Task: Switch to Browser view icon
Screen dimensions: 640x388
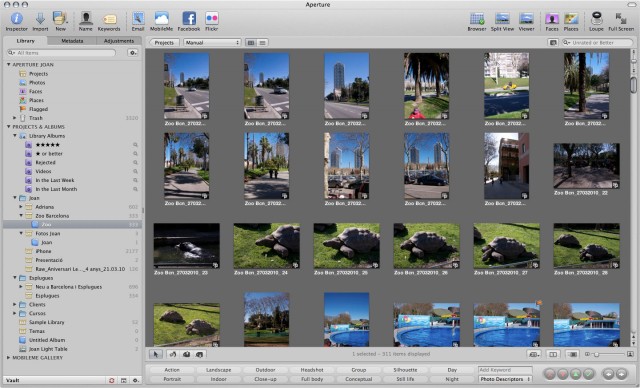Action: 476,19
